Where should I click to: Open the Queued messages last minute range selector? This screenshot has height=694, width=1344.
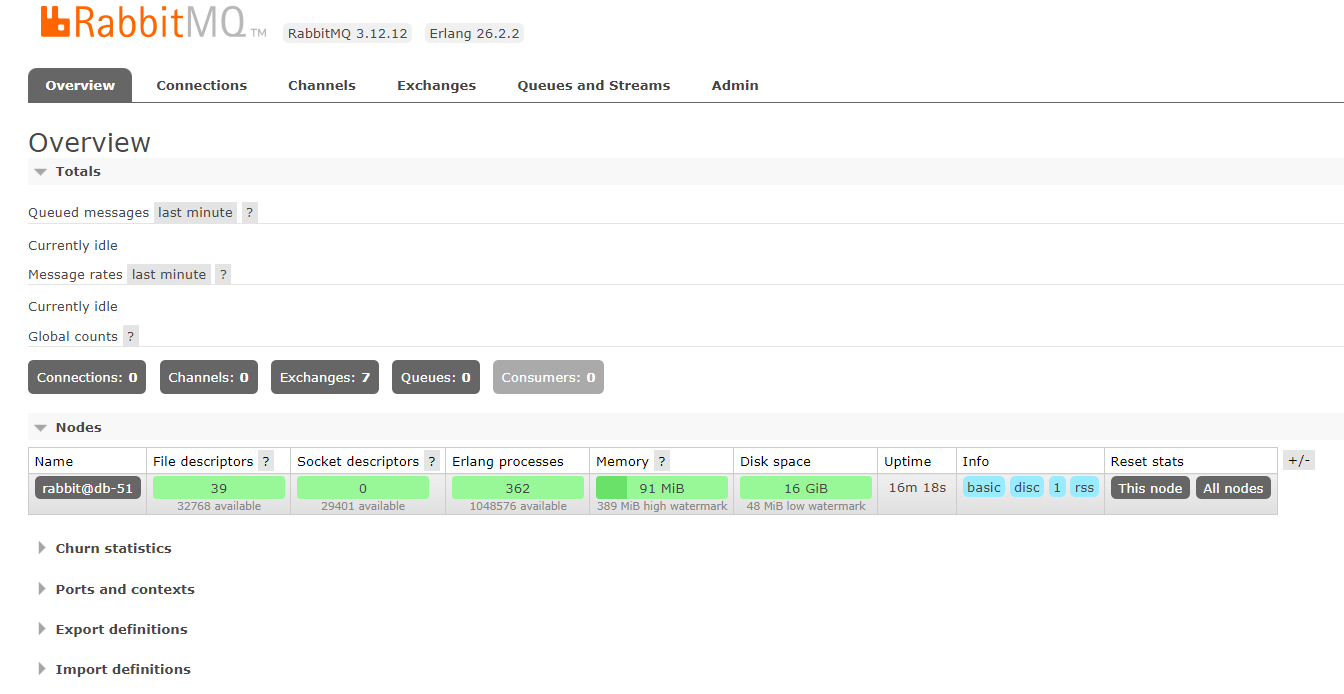point(195,212)
